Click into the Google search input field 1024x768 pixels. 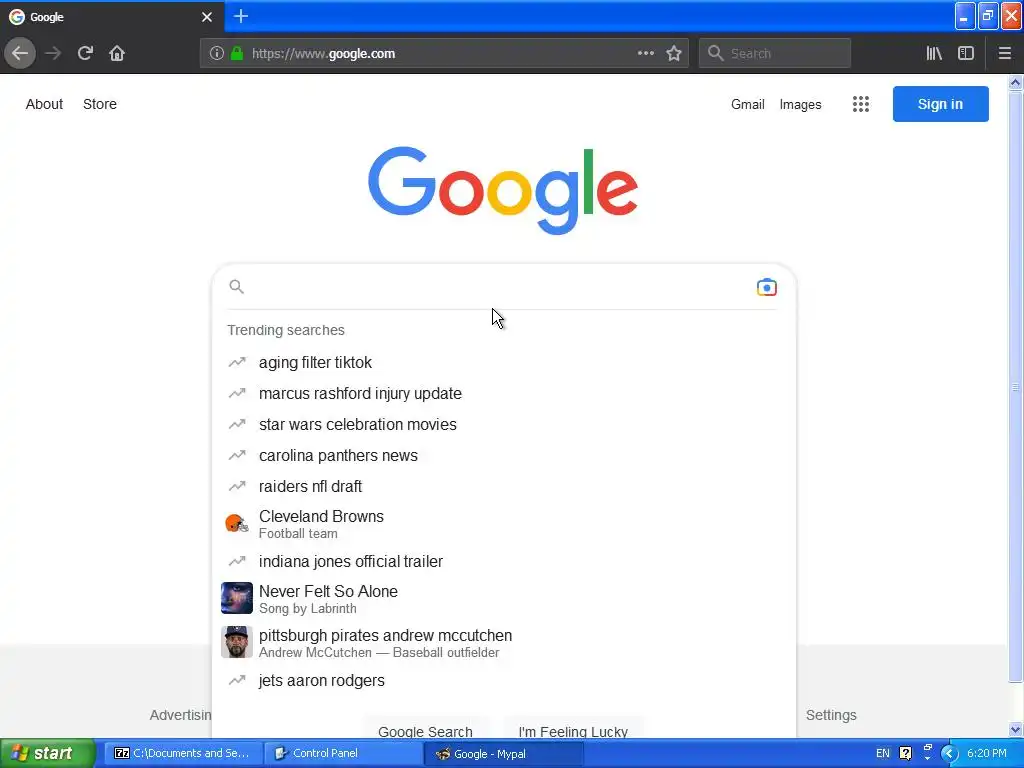[x=500, y=287]
